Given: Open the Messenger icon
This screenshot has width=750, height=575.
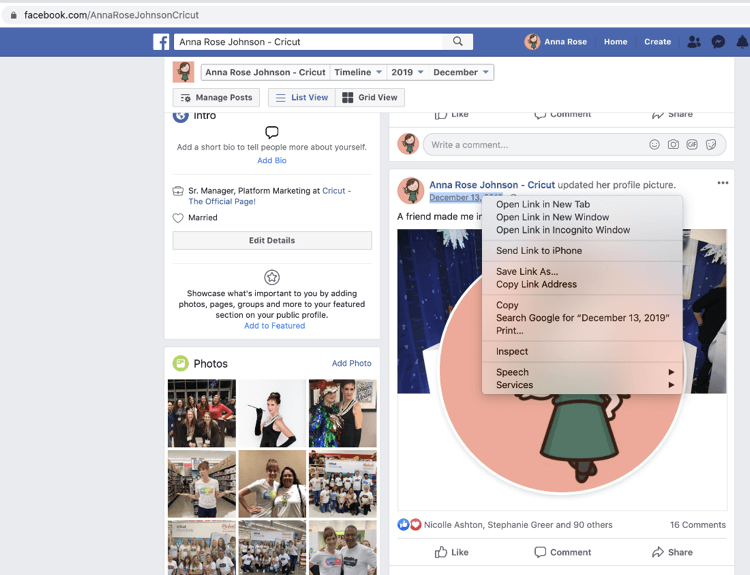Looking at the screenshot, I should 718,42.
